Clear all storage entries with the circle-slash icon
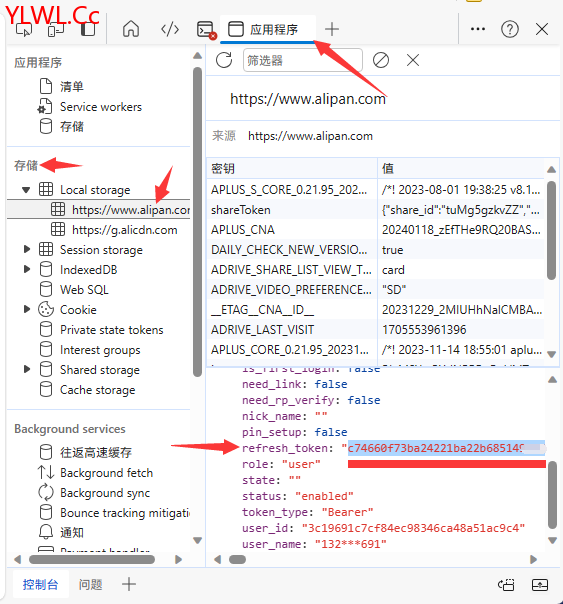 pos(381,60)
